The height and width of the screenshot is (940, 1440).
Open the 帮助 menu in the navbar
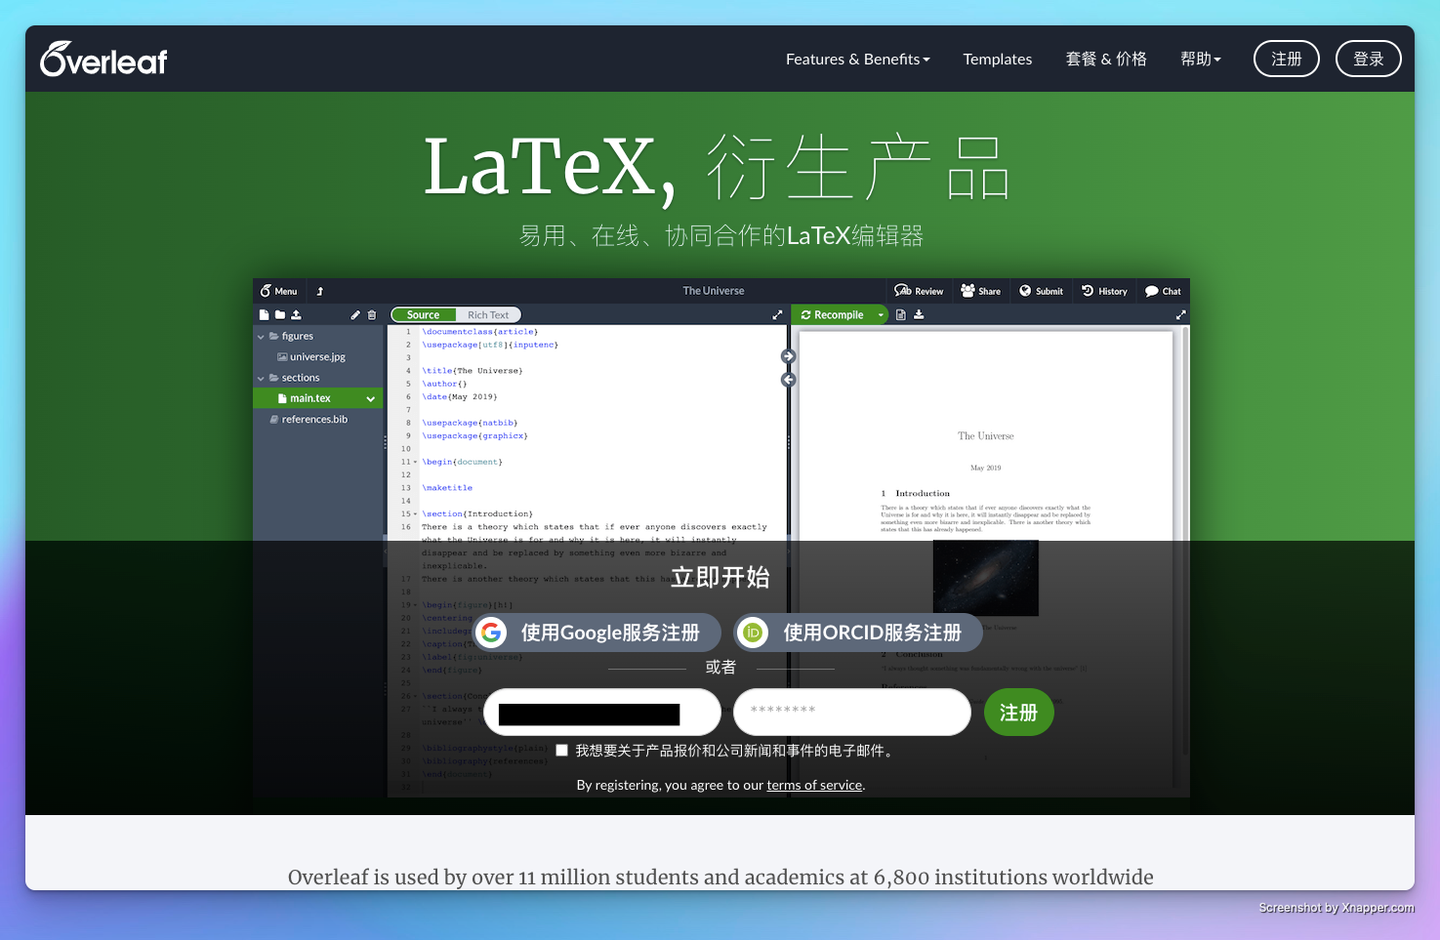1199,59
